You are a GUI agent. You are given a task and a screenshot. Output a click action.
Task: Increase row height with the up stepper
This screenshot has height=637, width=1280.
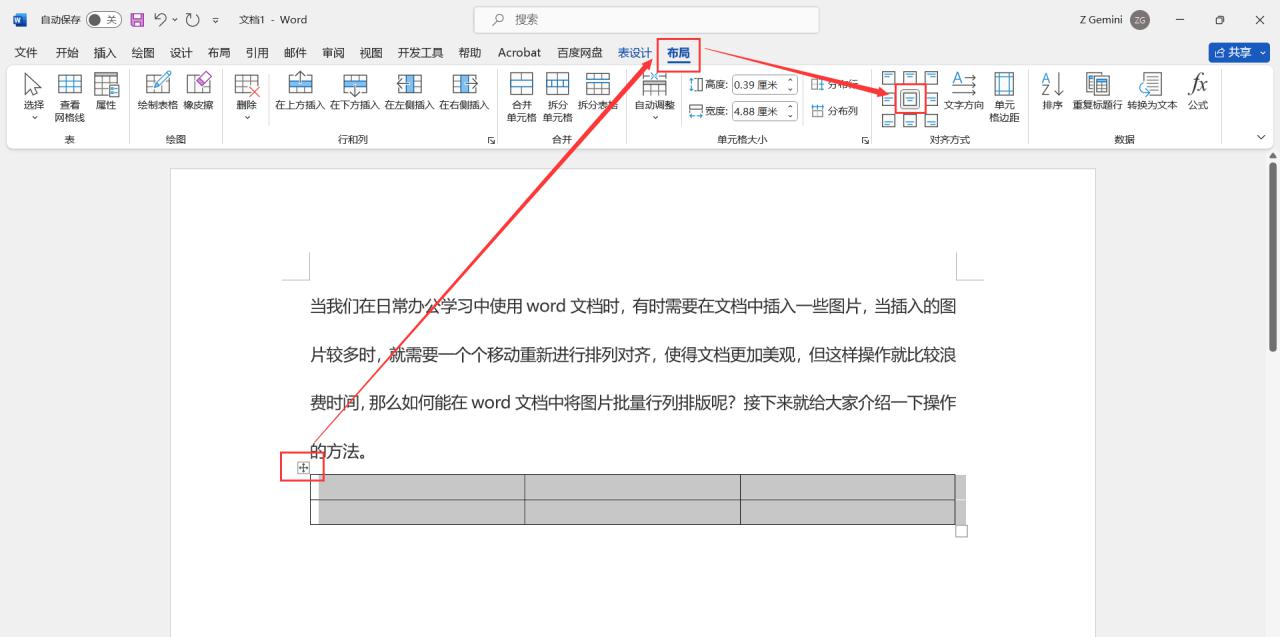click(x=790, y=81)
